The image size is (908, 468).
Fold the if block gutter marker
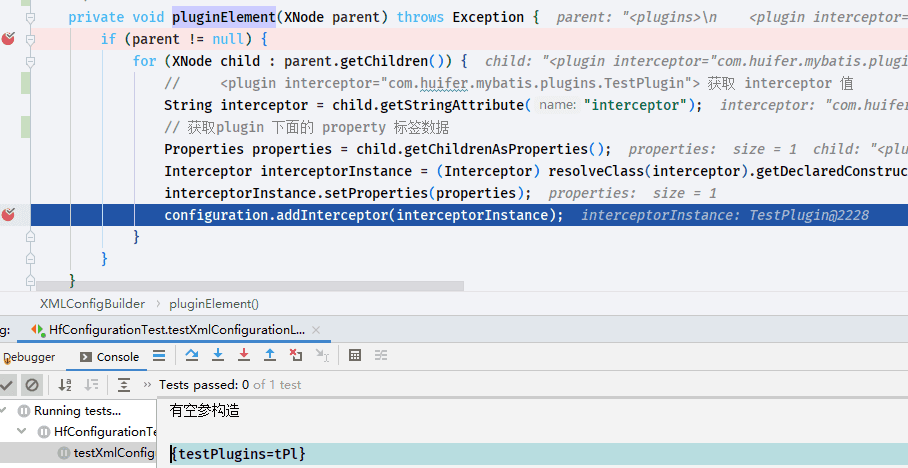(x=30, y=39)
